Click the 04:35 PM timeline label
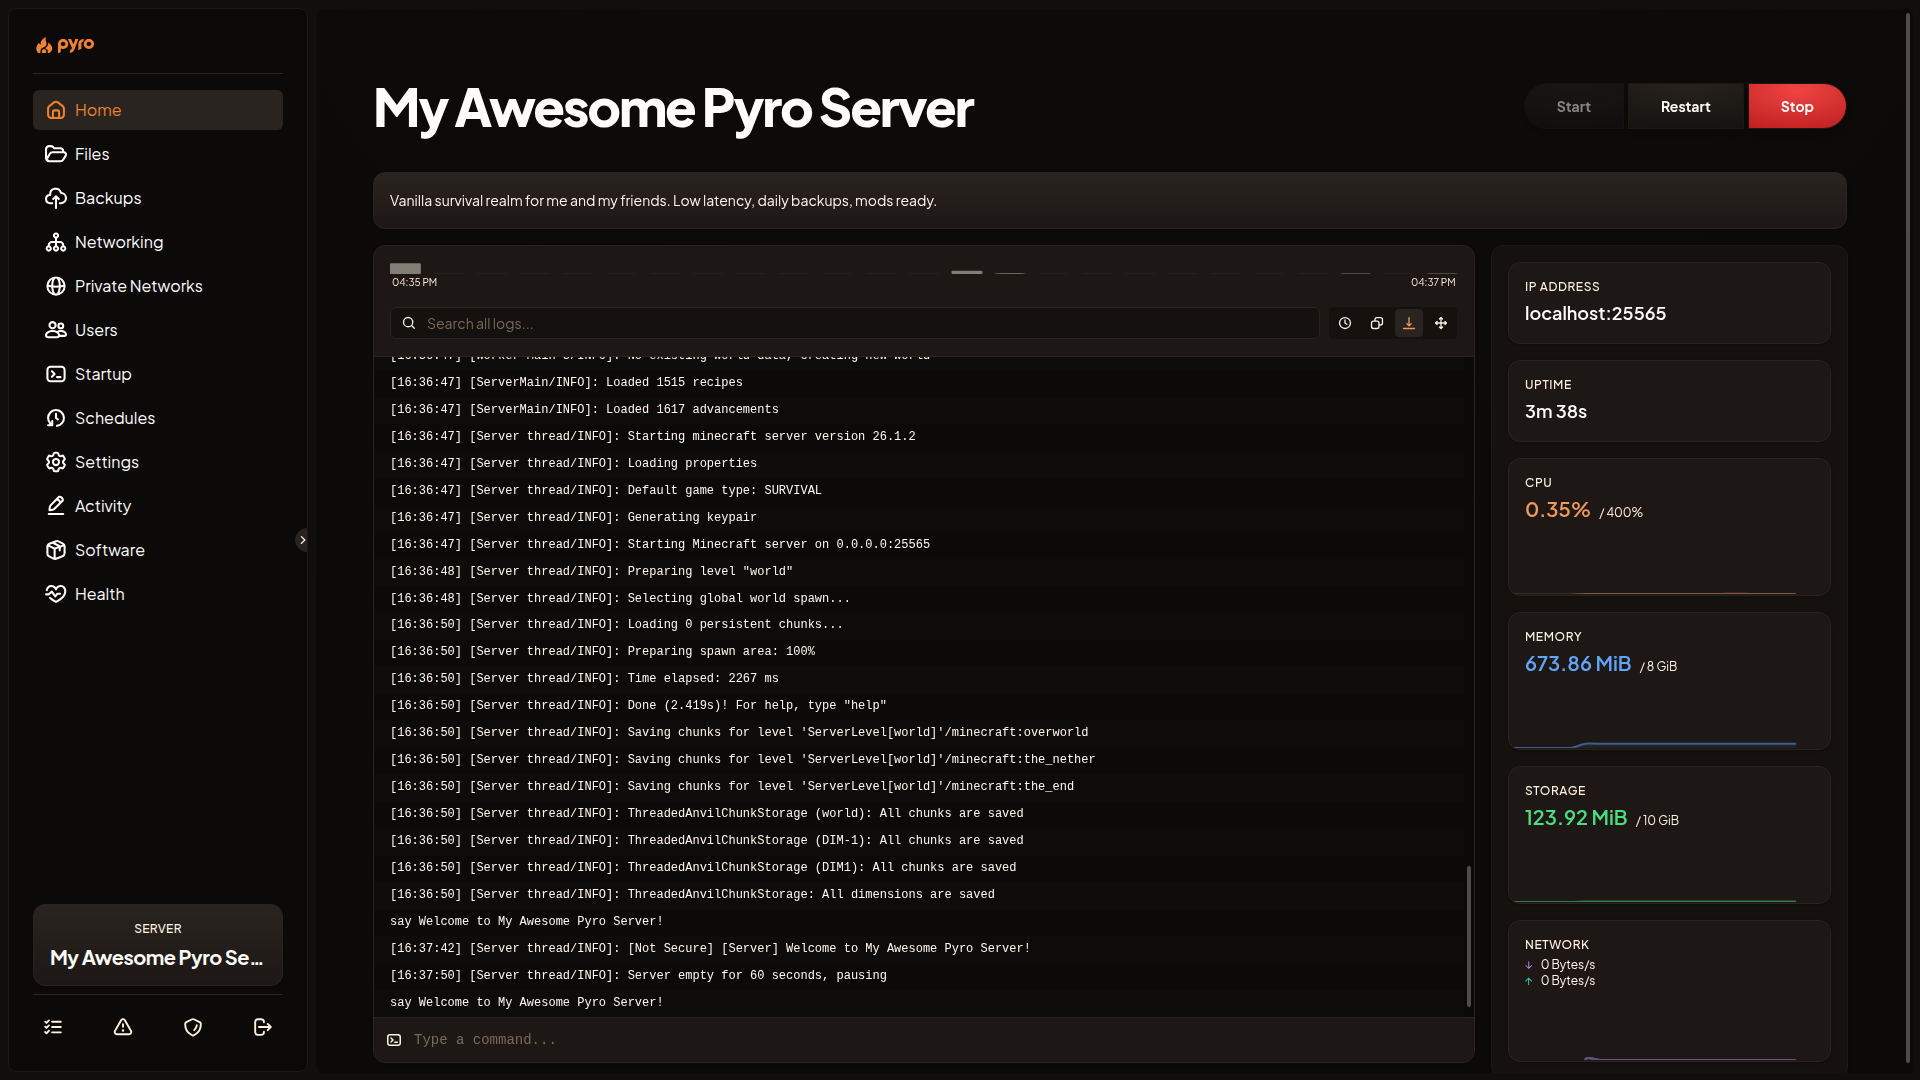The width and height of the screenshot is (1920, 1080). pyautogui.click(x=415, y=282)
